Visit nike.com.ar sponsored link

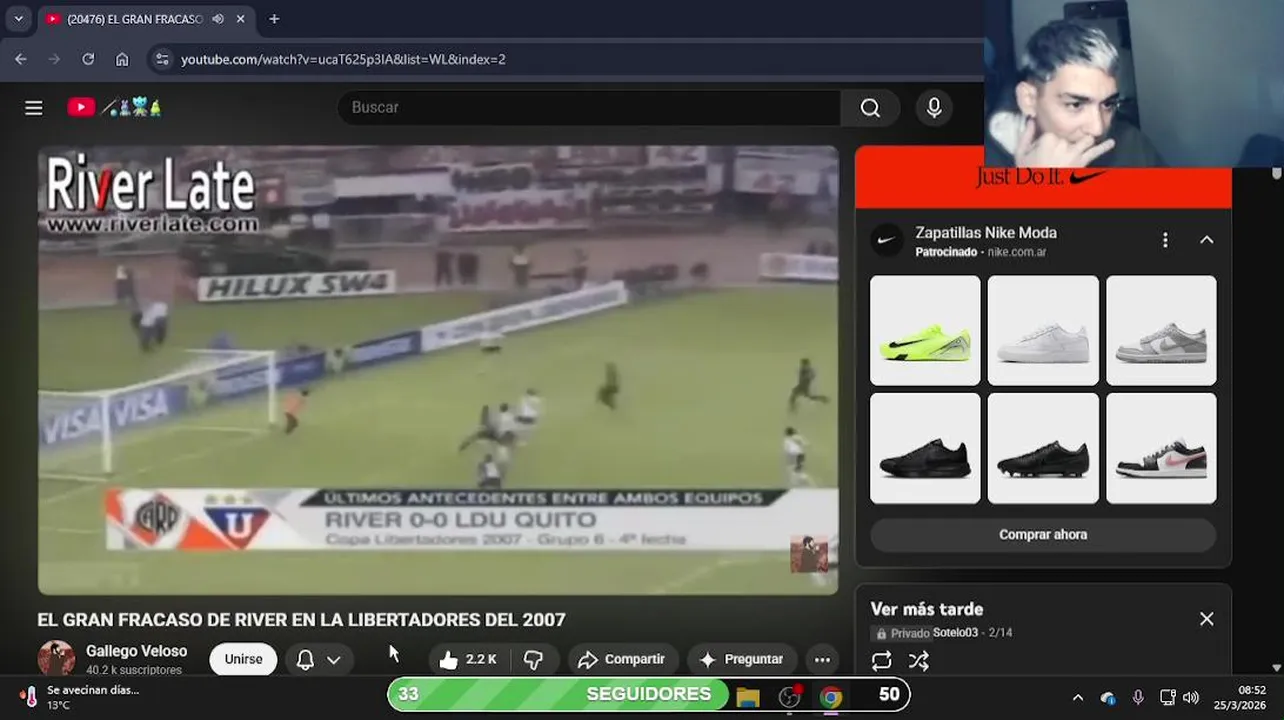pos(1017,253)
